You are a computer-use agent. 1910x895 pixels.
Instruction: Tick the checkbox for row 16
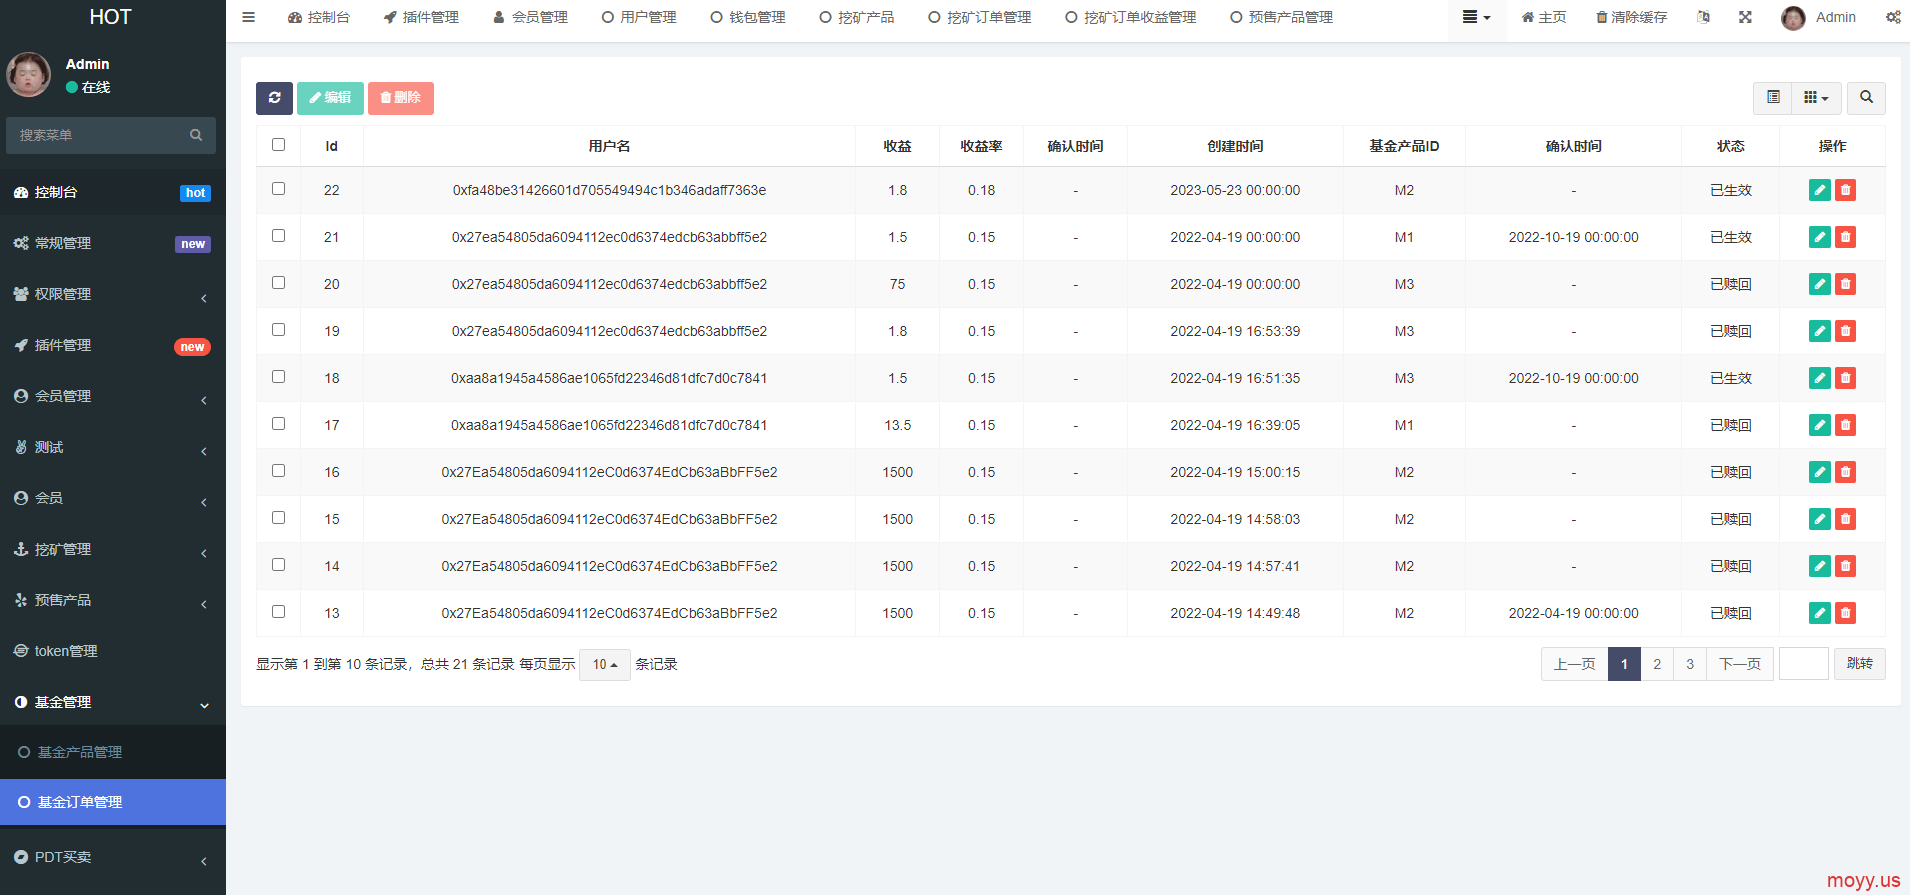(x=279, y=471)
